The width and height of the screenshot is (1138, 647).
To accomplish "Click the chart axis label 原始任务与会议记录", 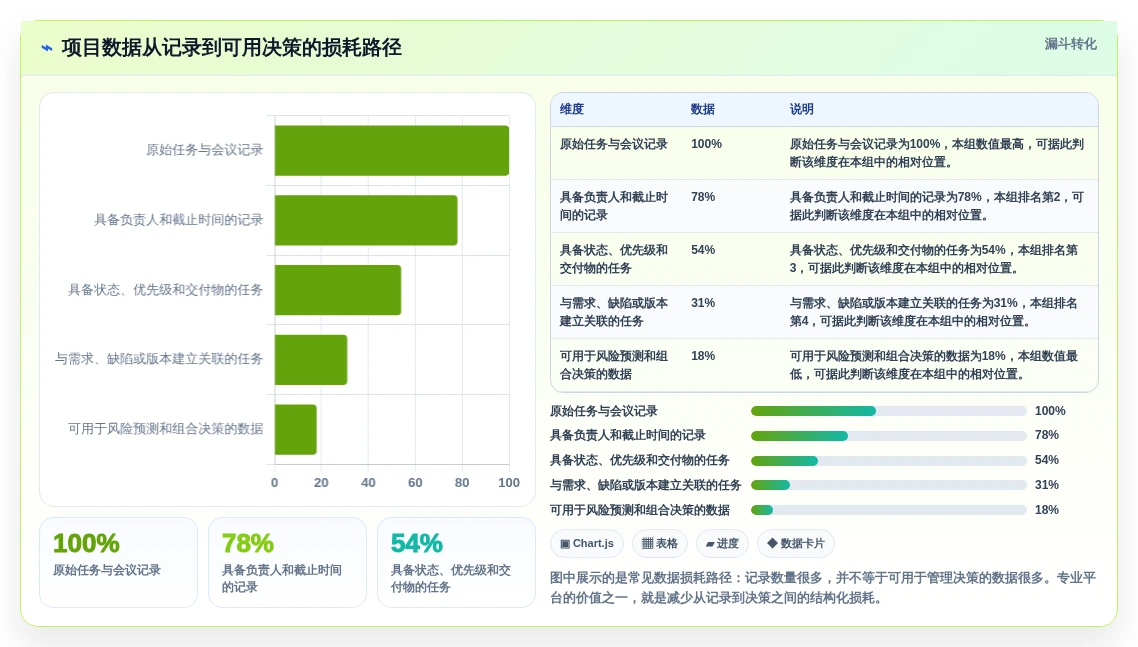I will pos(205,150).
